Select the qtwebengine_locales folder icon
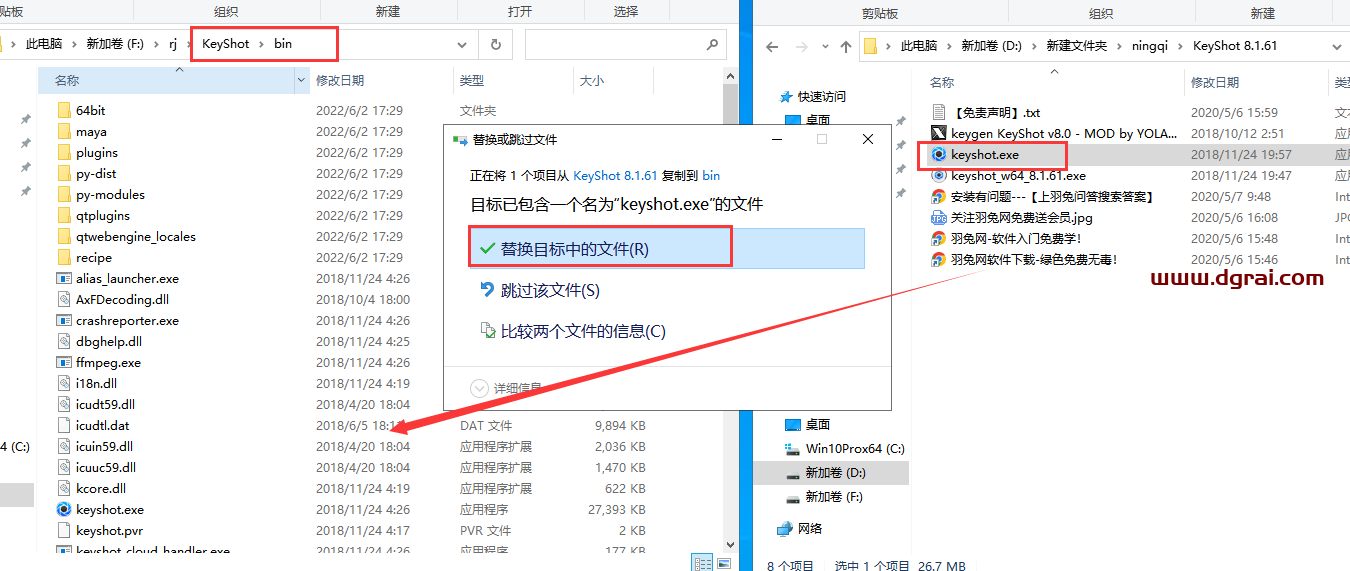Image resolution: width=1350 pixels, height=571 pixels. 64,237
